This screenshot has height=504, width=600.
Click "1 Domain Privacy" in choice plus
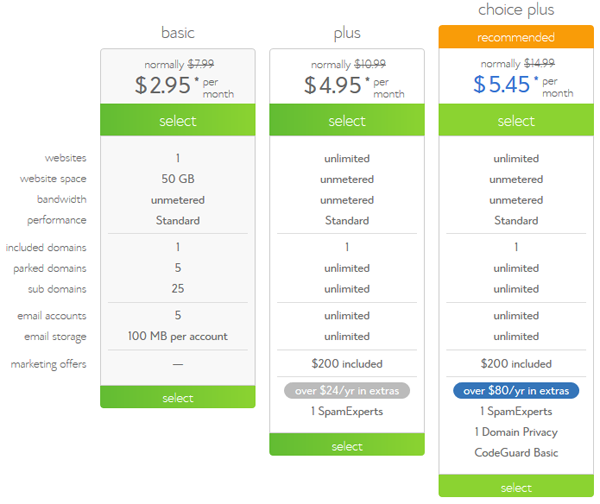[x=516, y=432]
